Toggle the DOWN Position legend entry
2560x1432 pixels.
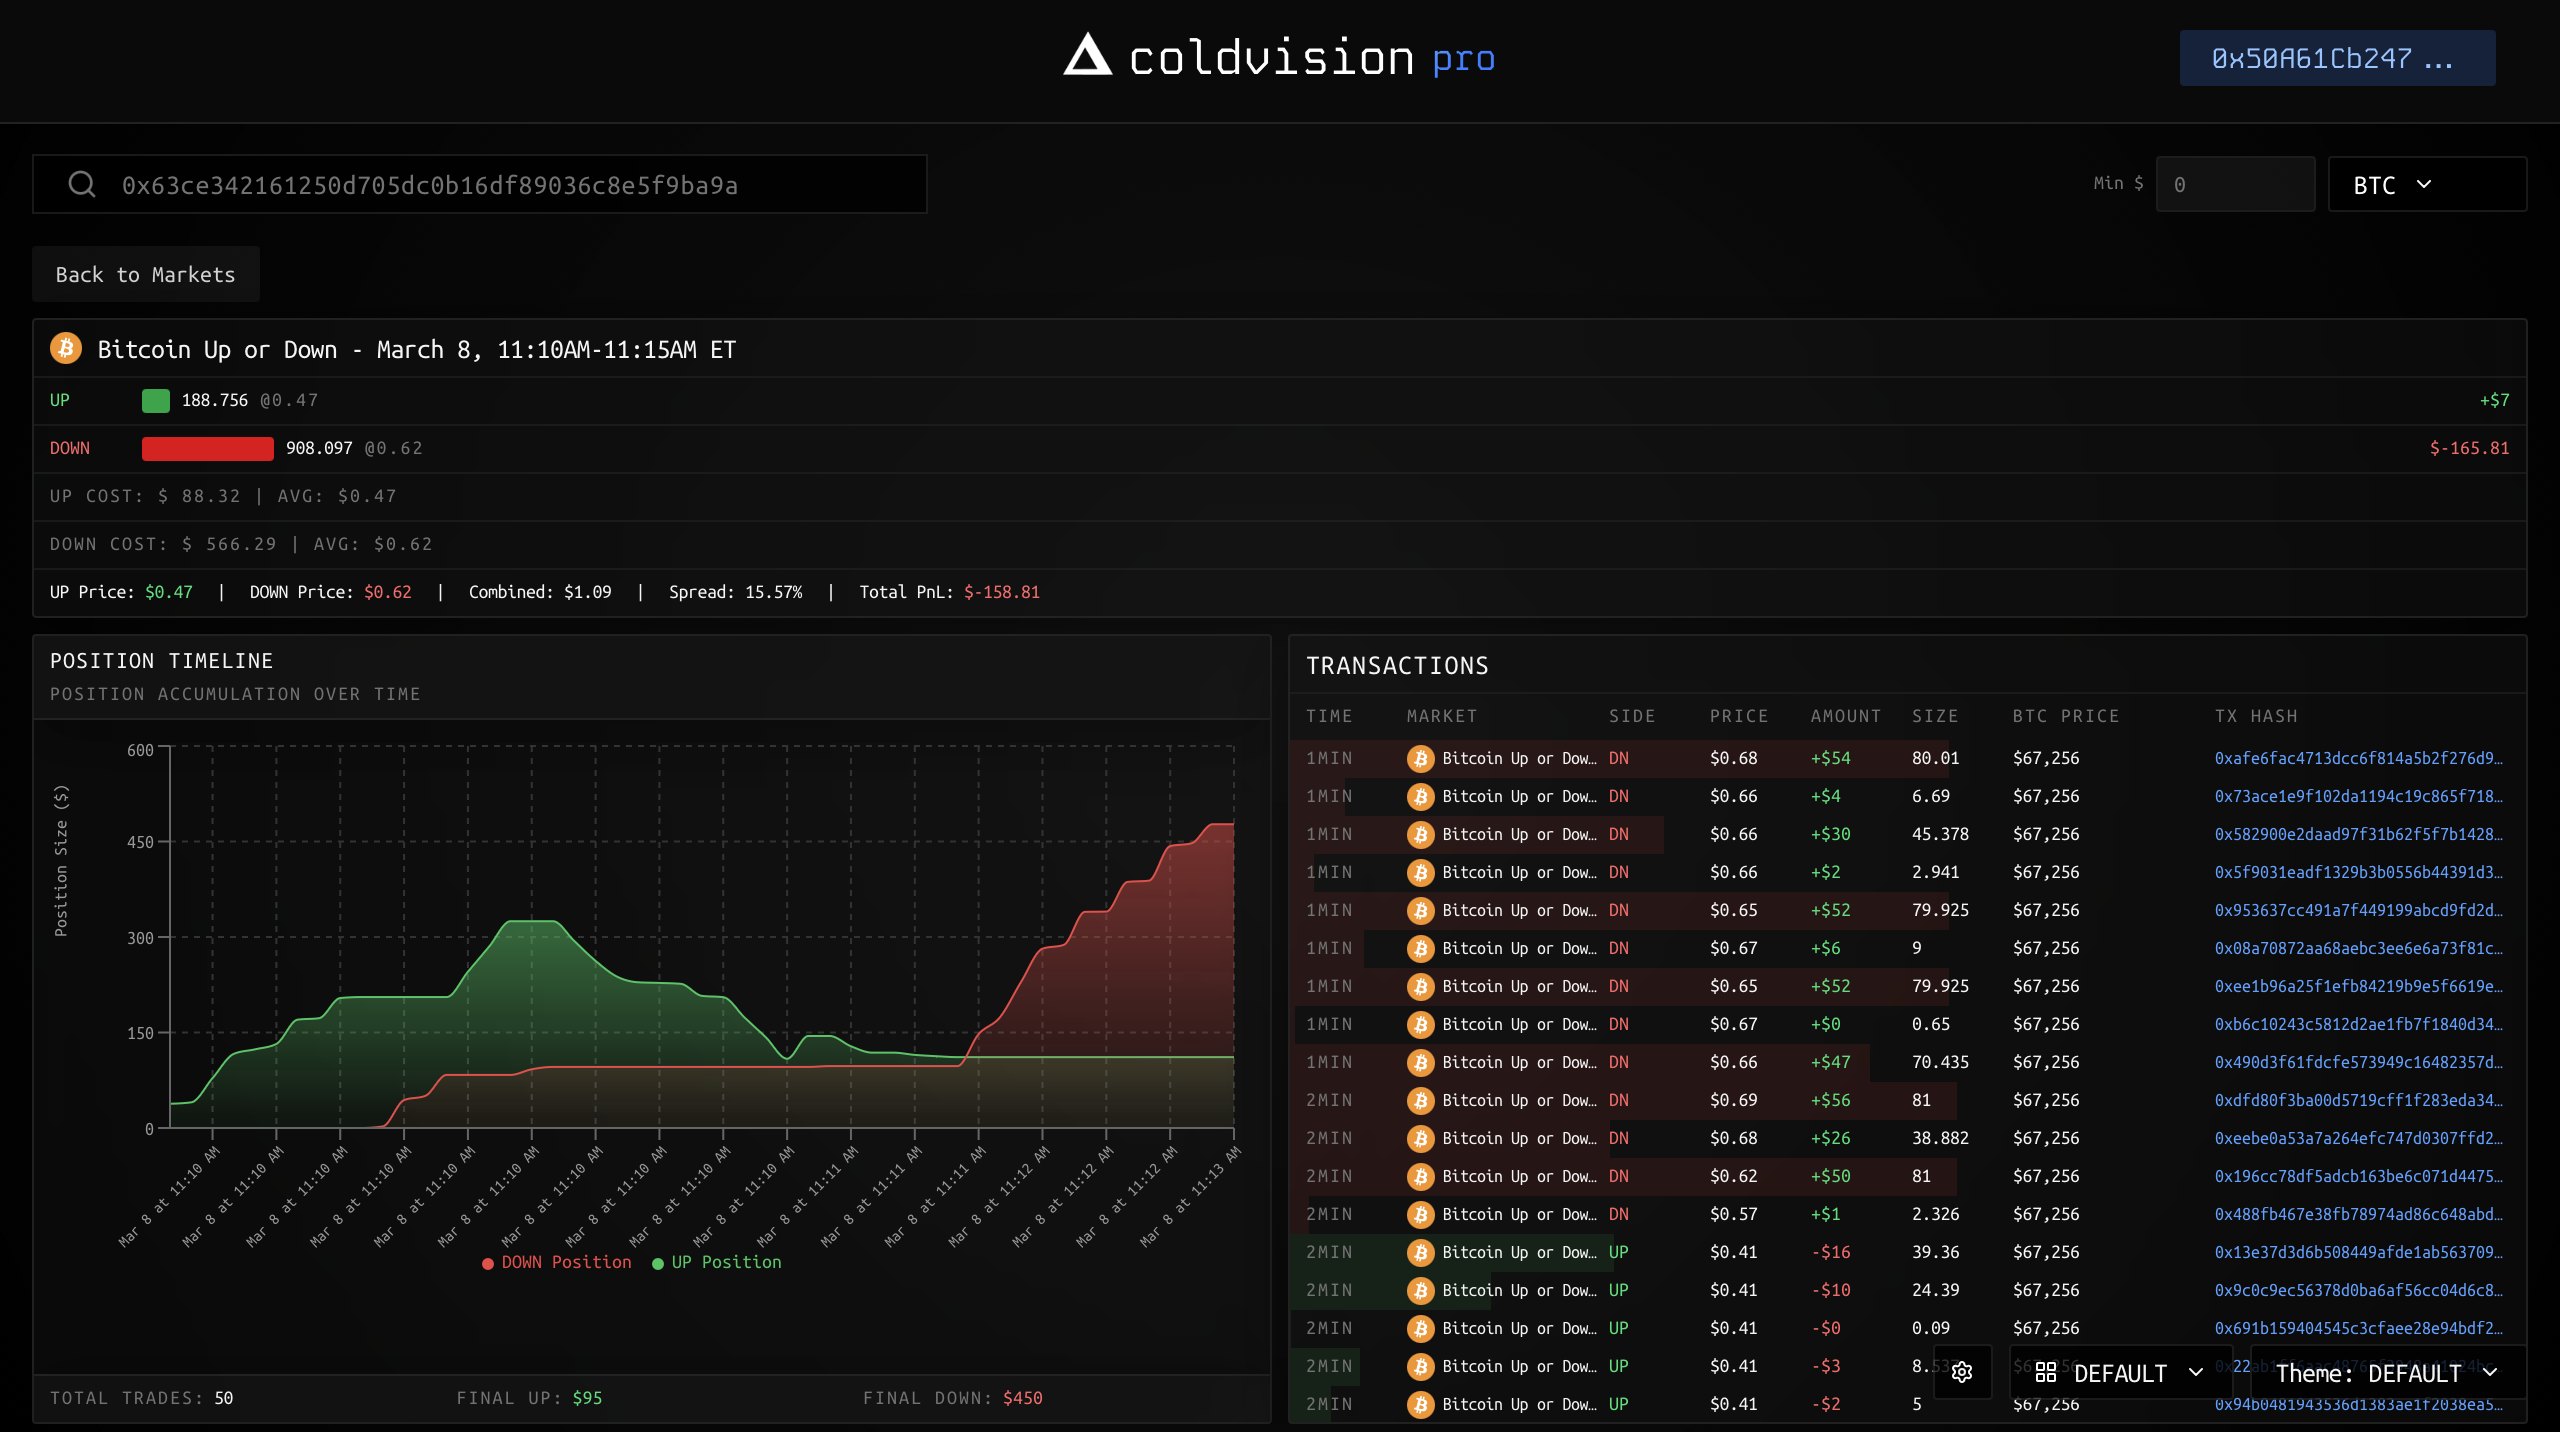coord(557,1263)
